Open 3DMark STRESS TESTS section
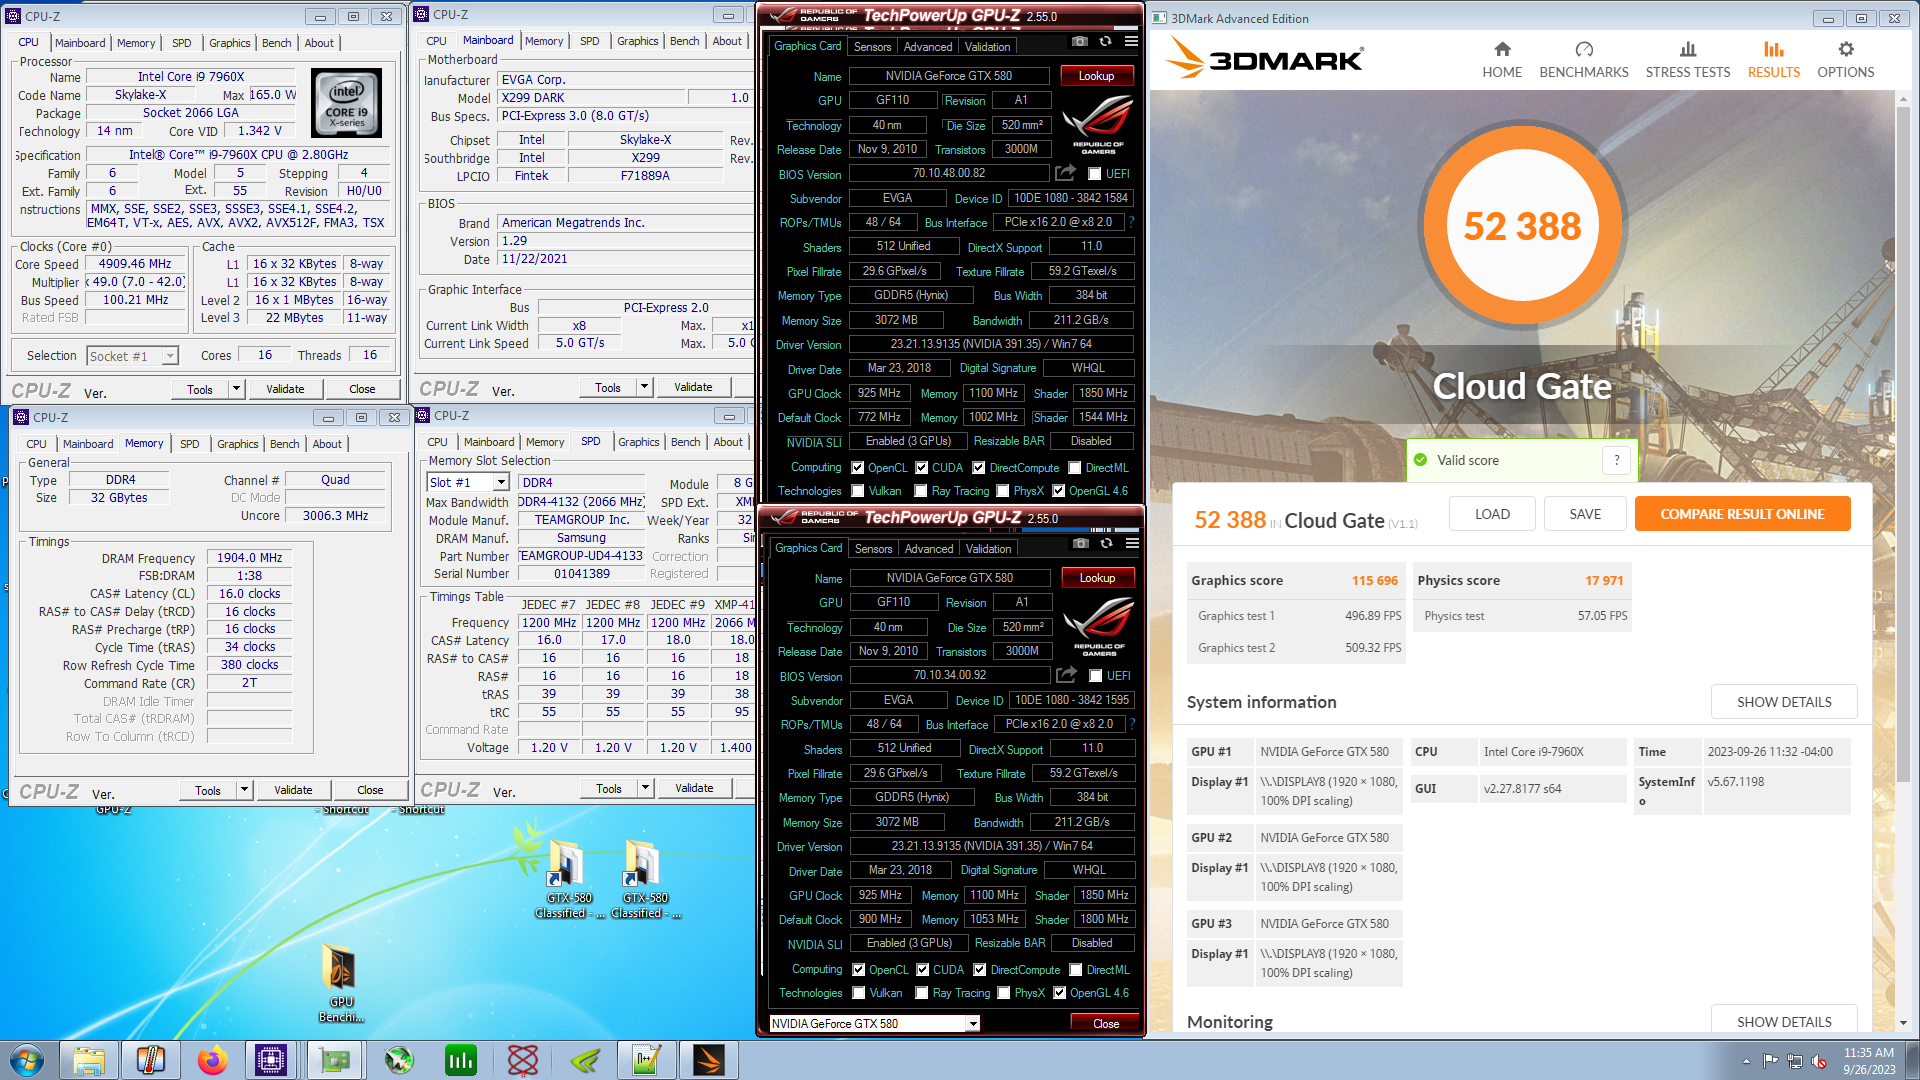 (1687, 60)
